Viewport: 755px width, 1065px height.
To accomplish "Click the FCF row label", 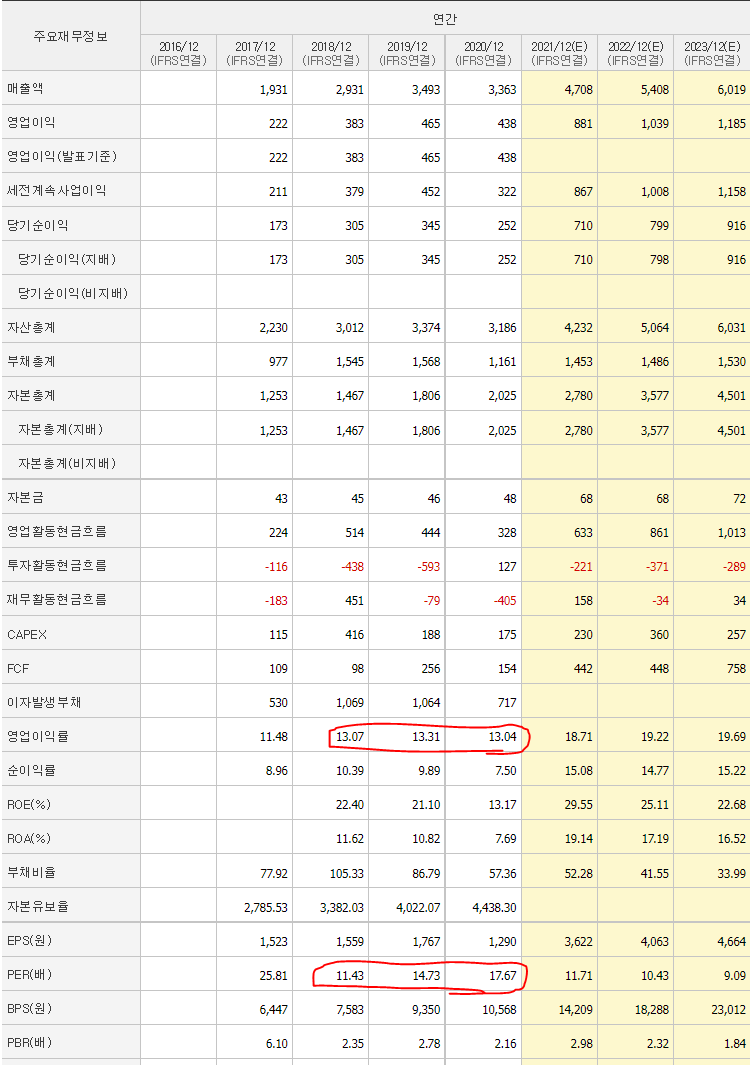I will coord(18,668).
